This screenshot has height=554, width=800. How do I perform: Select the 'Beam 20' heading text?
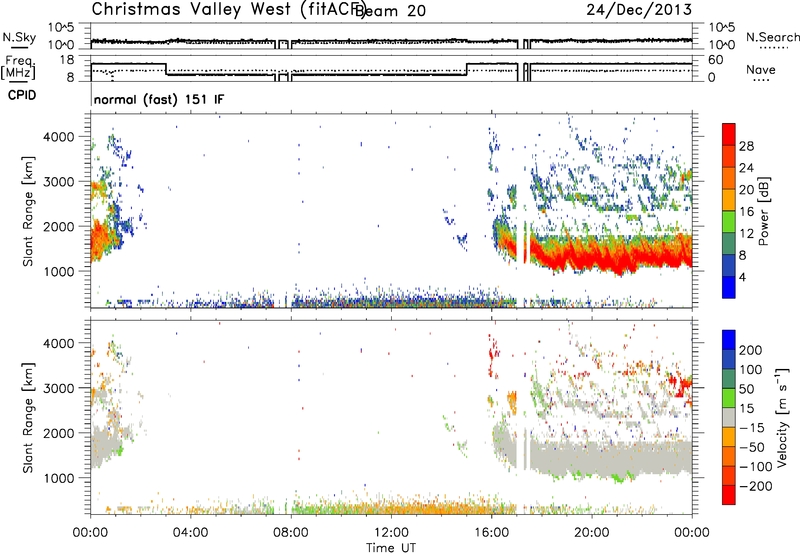click(x=390, y=11)
